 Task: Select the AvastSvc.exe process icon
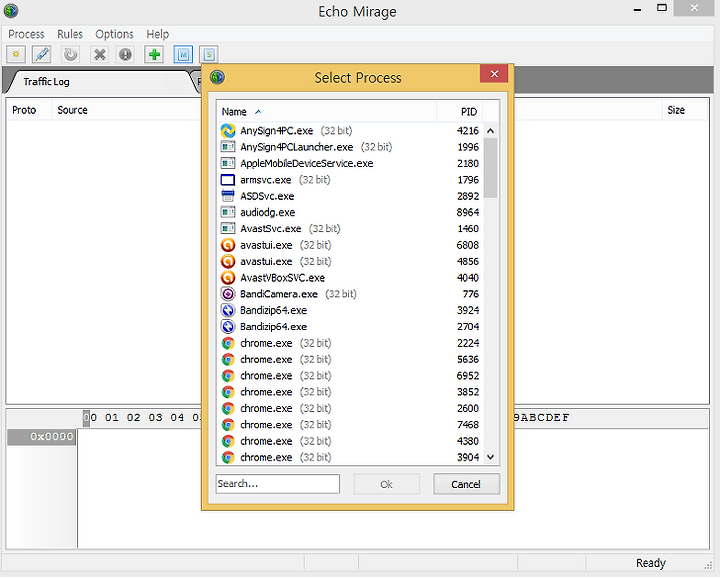pyautogui.click(x=228, y=229)
